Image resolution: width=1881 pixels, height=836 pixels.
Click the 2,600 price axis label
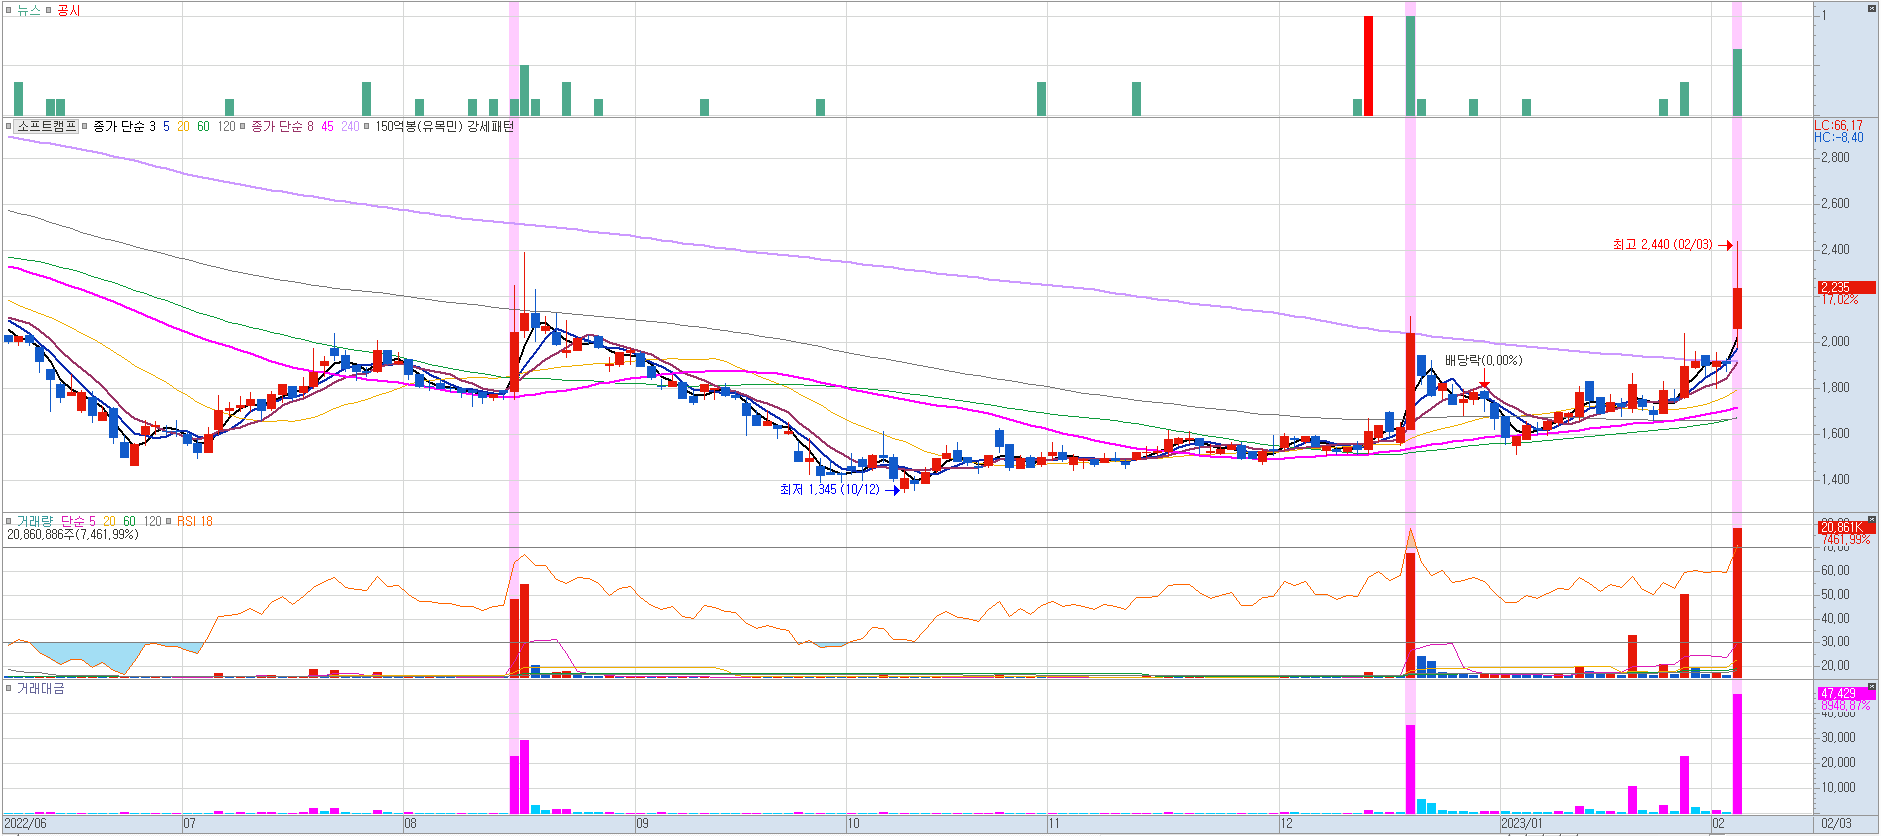[x=1835, y=203]
